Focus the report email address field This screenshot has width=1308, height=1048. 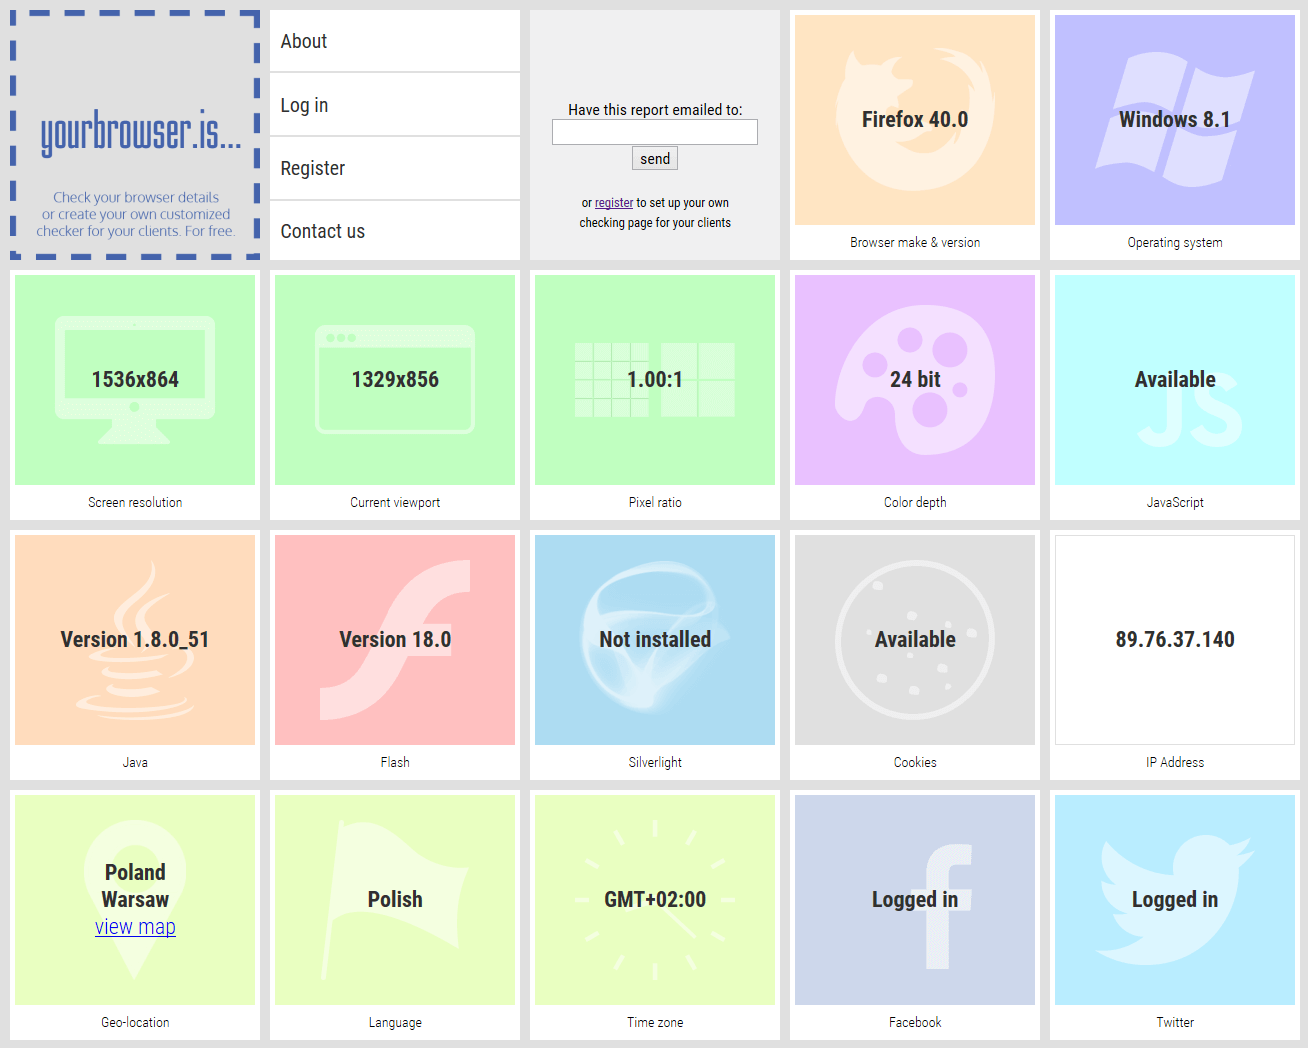tap(655, 132)
